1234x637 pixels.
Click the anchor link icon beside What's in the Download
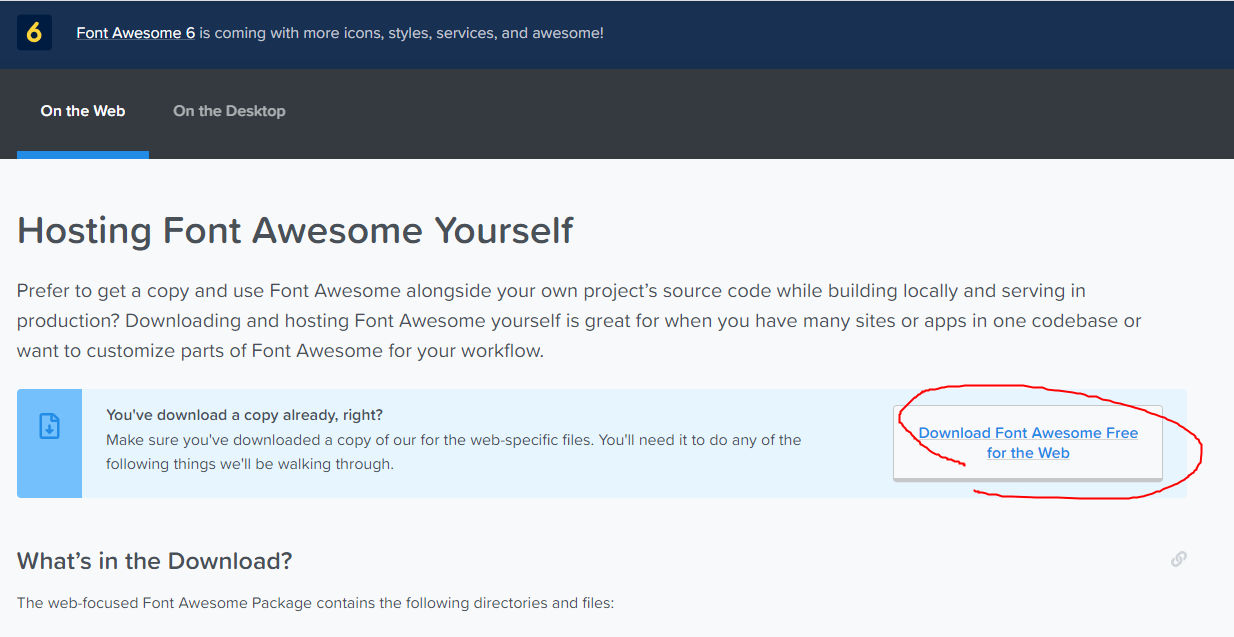coord(1179,559)
